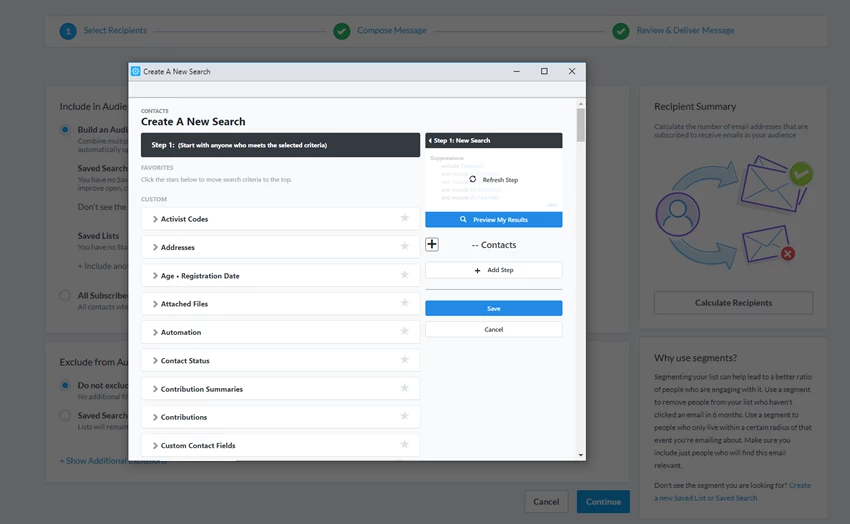Expand Custom Contact Fields section
The image size is (850, 524).
[x=155, y=445]
